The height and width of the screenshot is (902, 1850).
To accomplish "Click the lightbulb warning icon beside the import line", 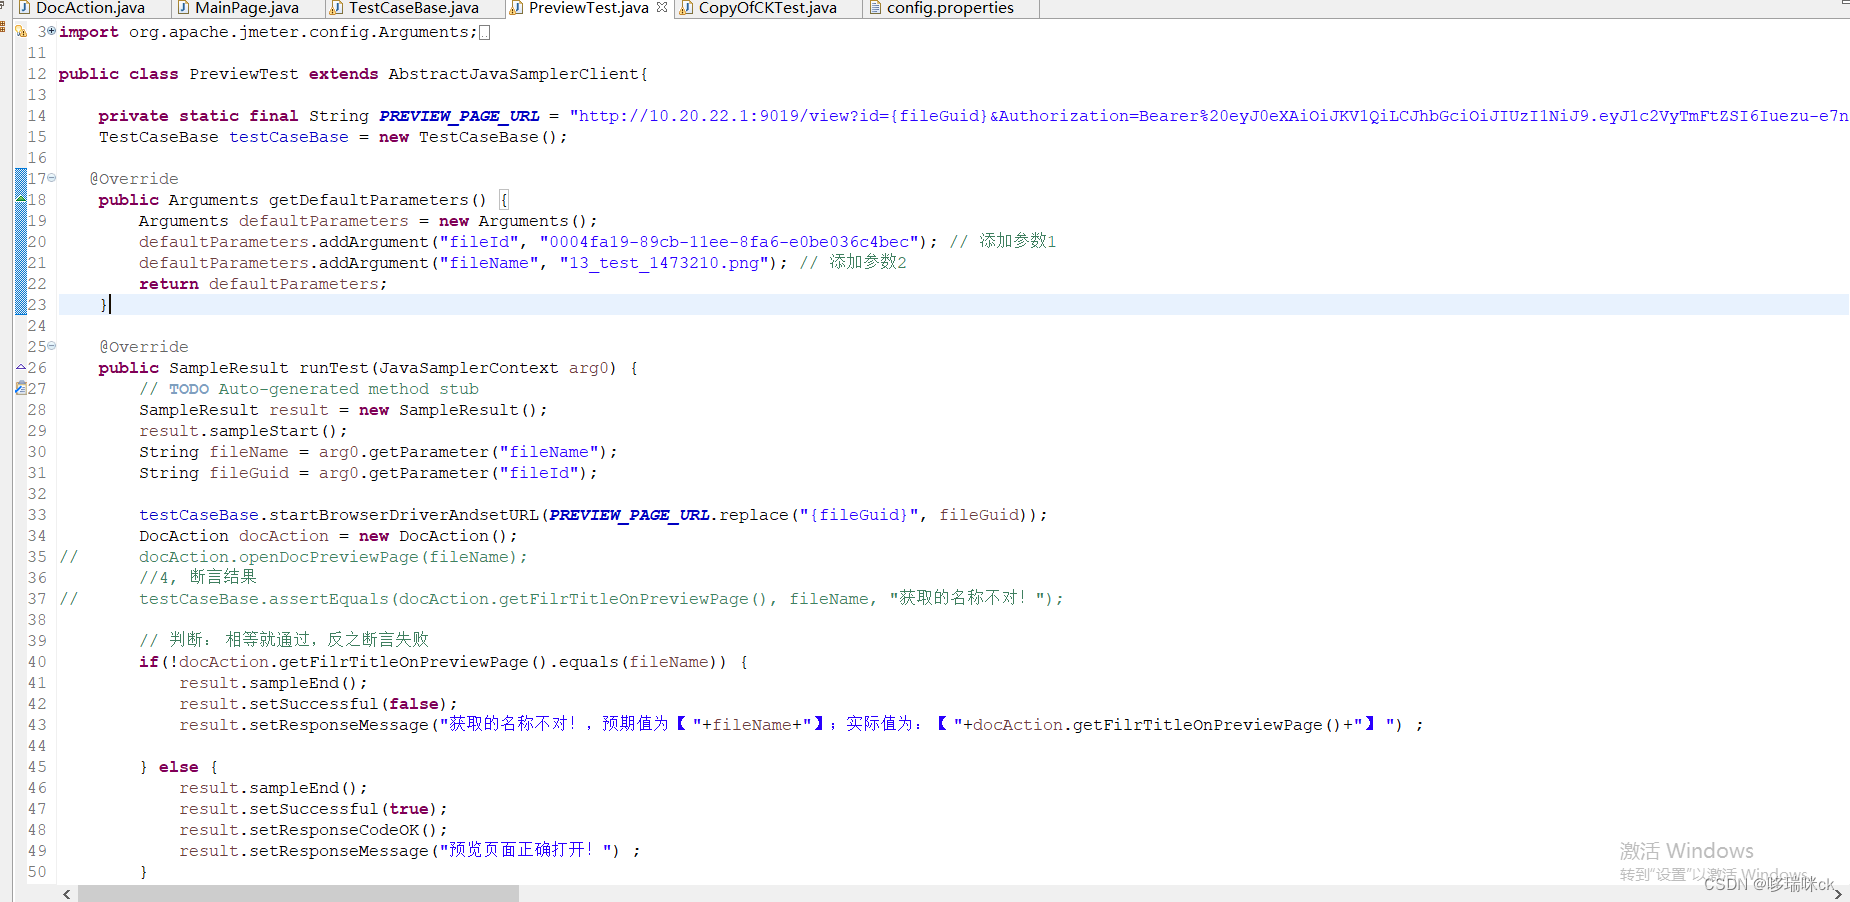I will [x=20, y=32].
